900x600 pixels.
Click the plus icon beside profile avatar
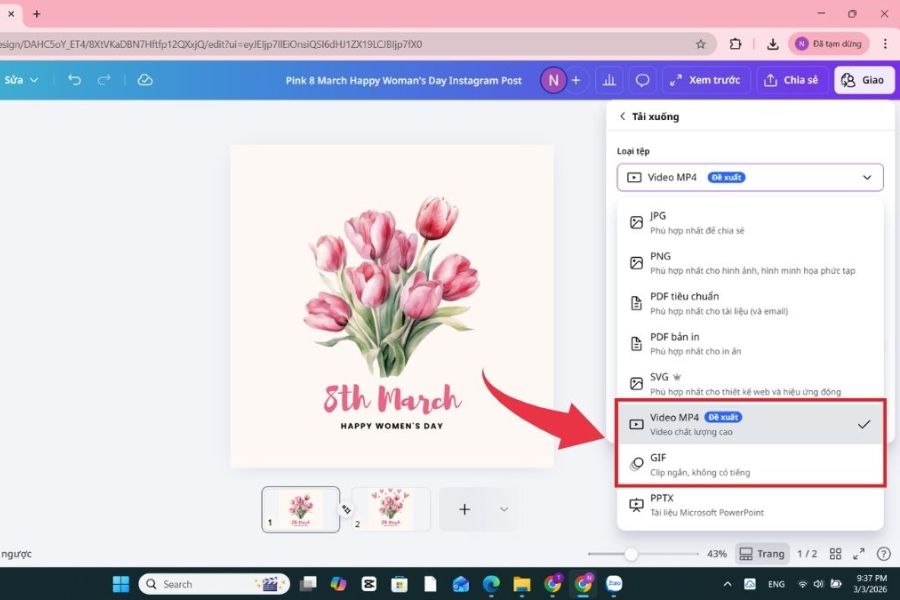pos(576,80)
